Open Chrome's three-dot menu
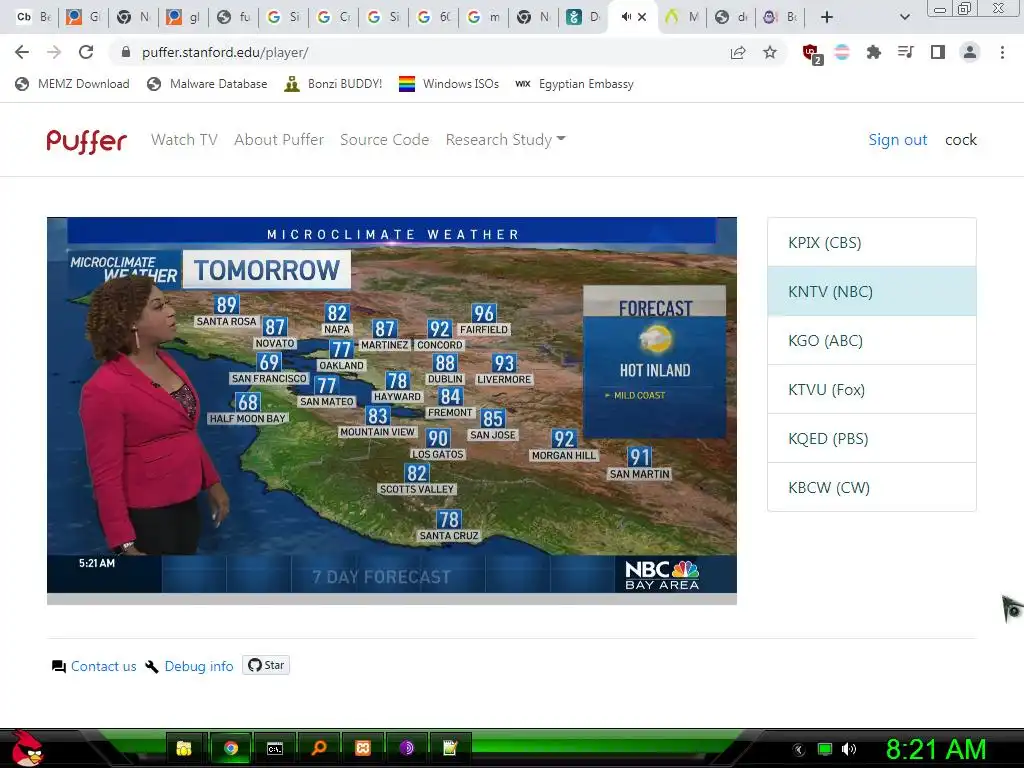Image resolution: width=1024 pixels, height=768 pixels. [x=1002, y=52]
